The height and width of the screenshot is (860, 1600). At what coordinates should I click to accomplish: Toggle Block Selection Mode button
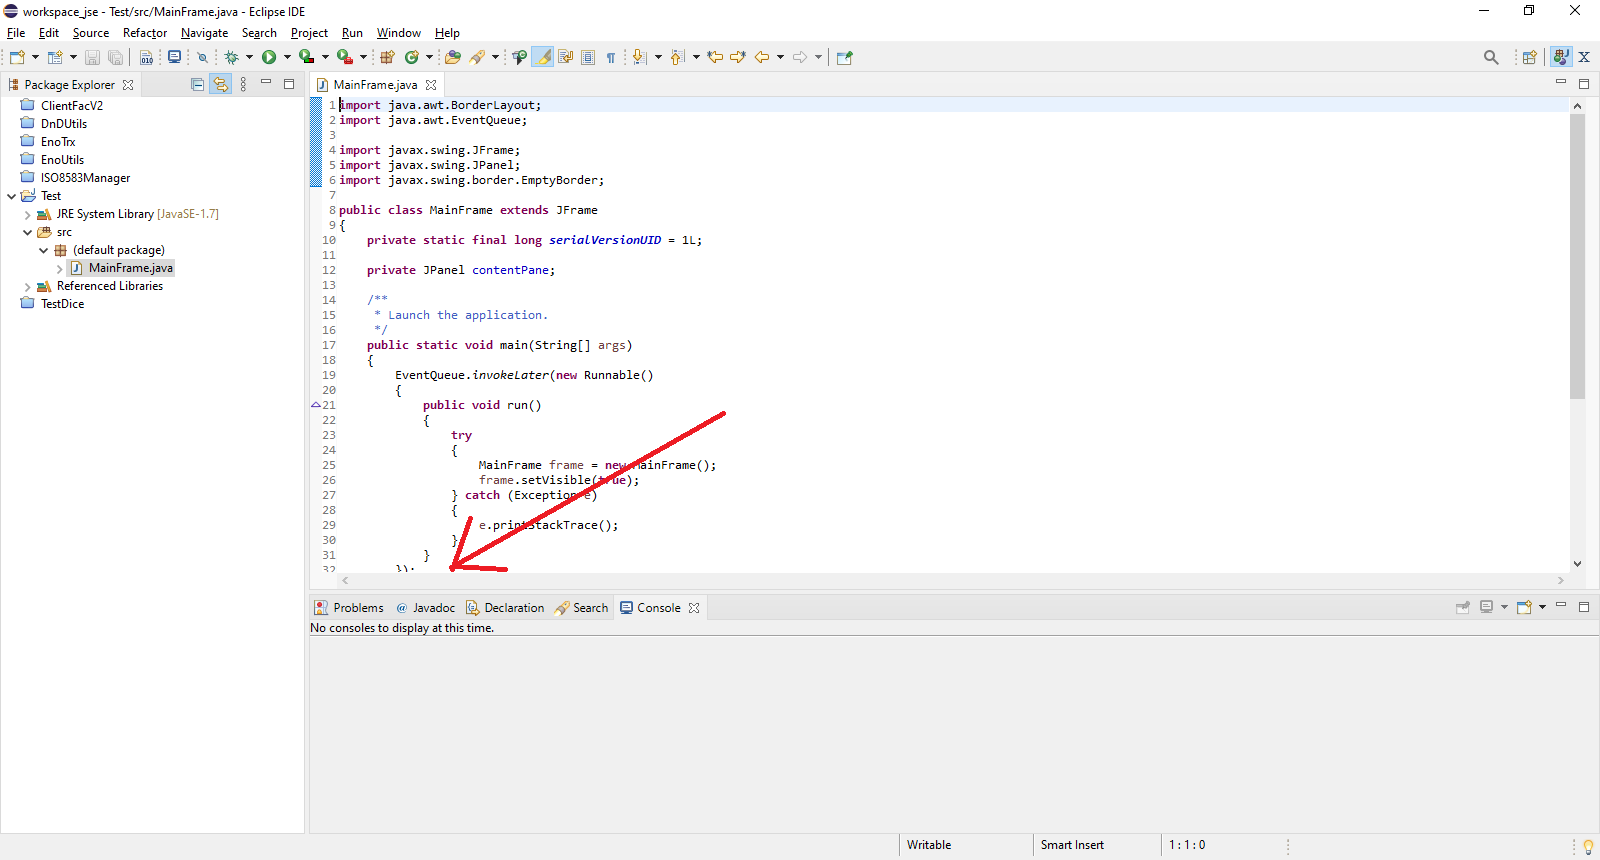(x=588, y=57)
